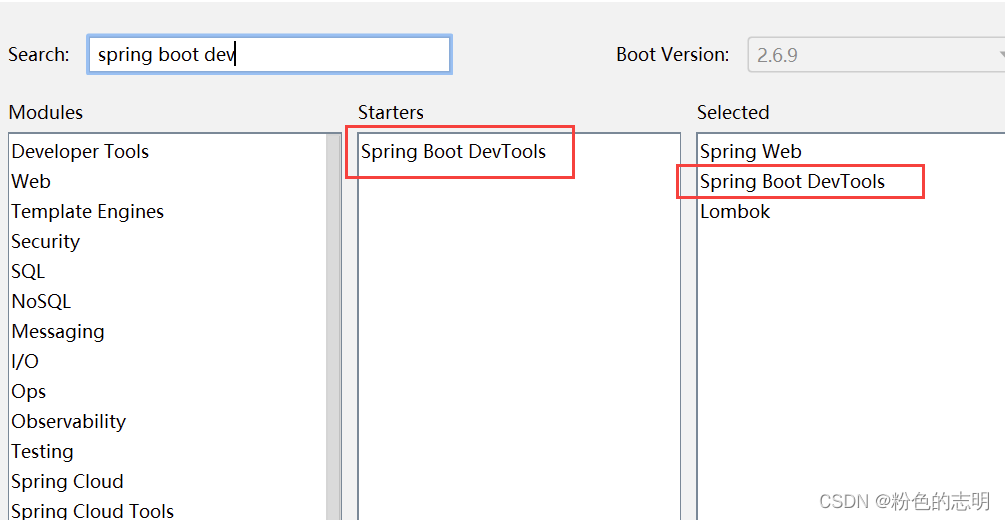Select Spring Boot DevTools in Selected list
This screenshot has height=520, width=1005.
pos(792,181)
